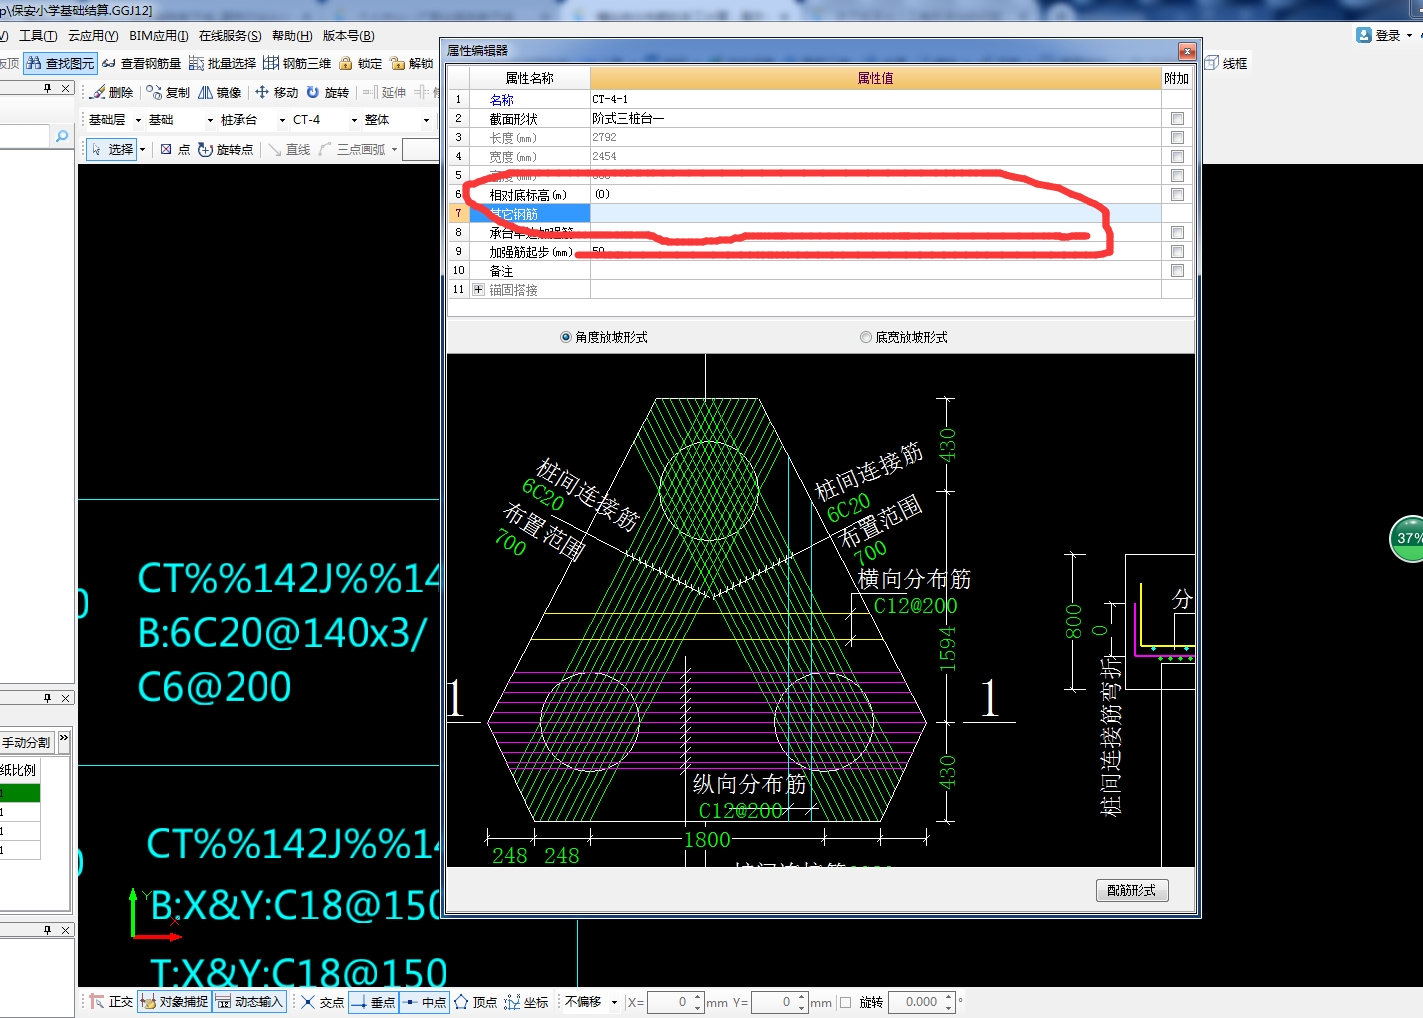Check the 附加 box for 长度 row
The width and height of the screenshot is (1423, 1018).
click(1177, 137)
